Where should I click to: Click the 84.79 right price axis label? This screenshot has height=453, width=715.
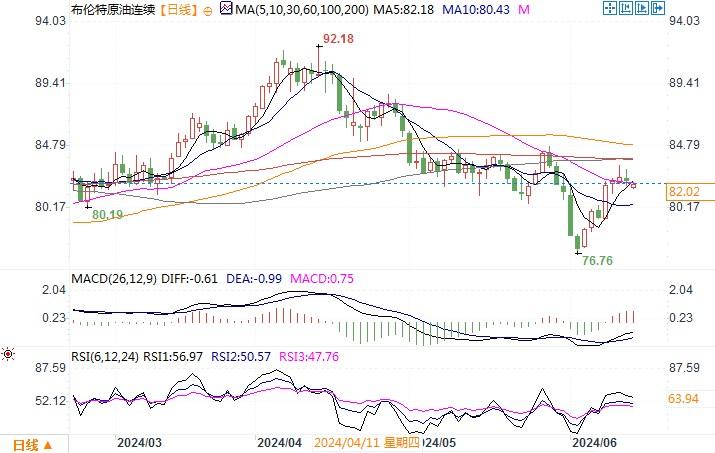click(x=684, y=145)
